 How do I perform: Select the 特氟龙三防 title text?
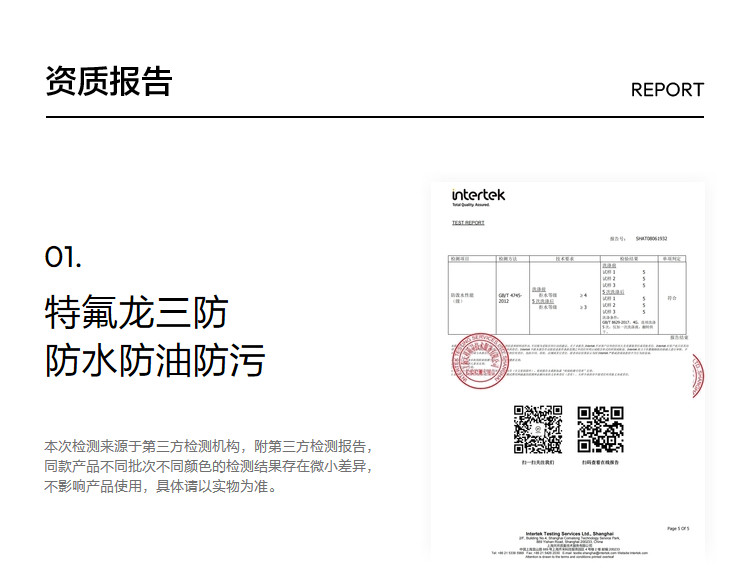tap(136, 313)
